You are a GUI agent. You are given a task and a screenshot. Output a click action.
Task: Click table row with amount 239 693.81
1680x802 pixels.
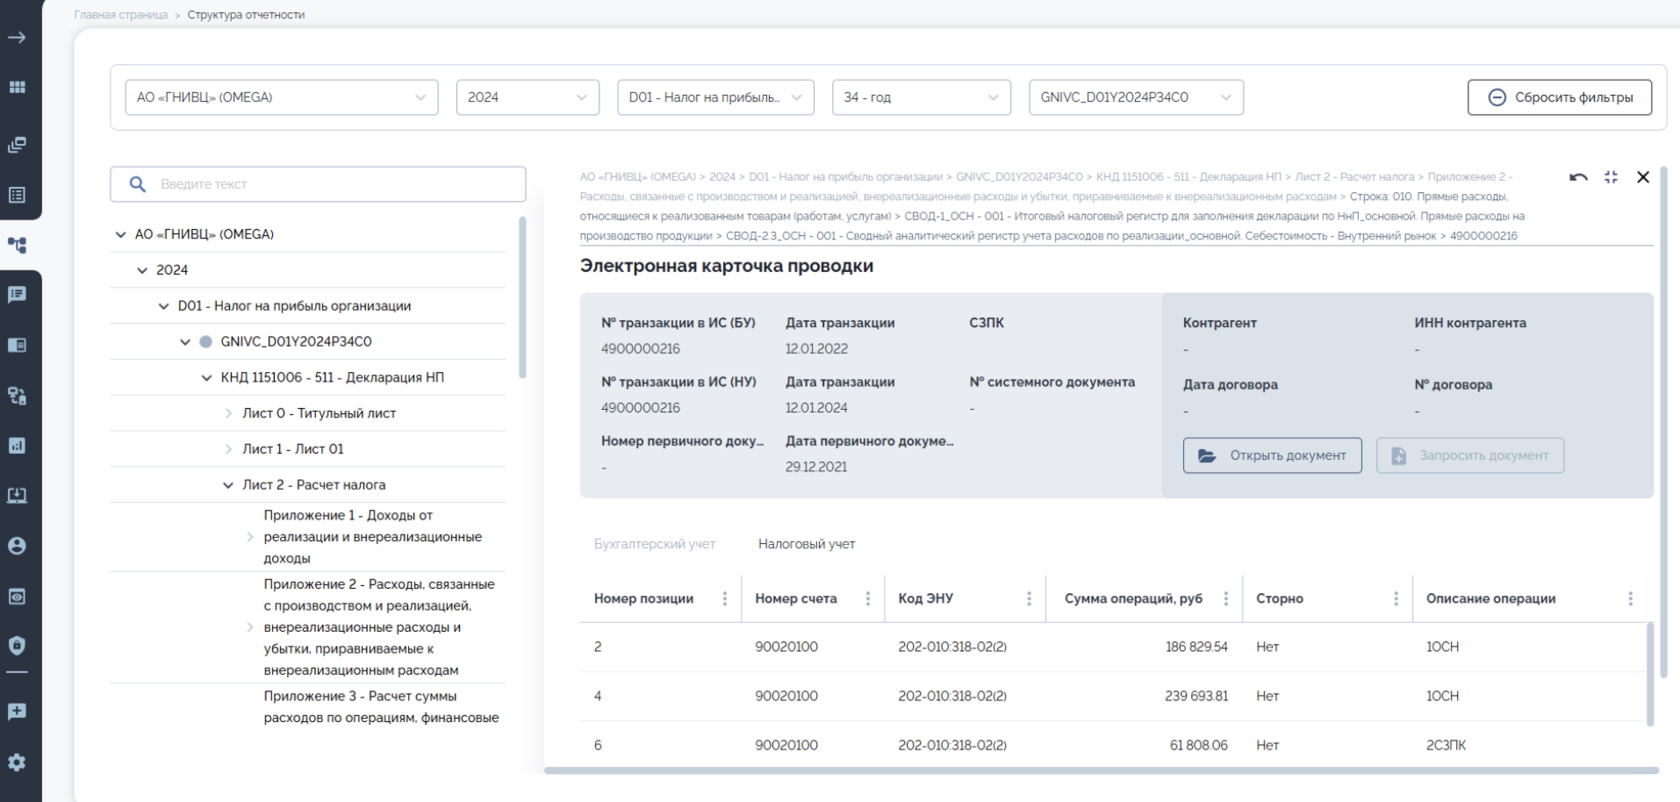1113,696
